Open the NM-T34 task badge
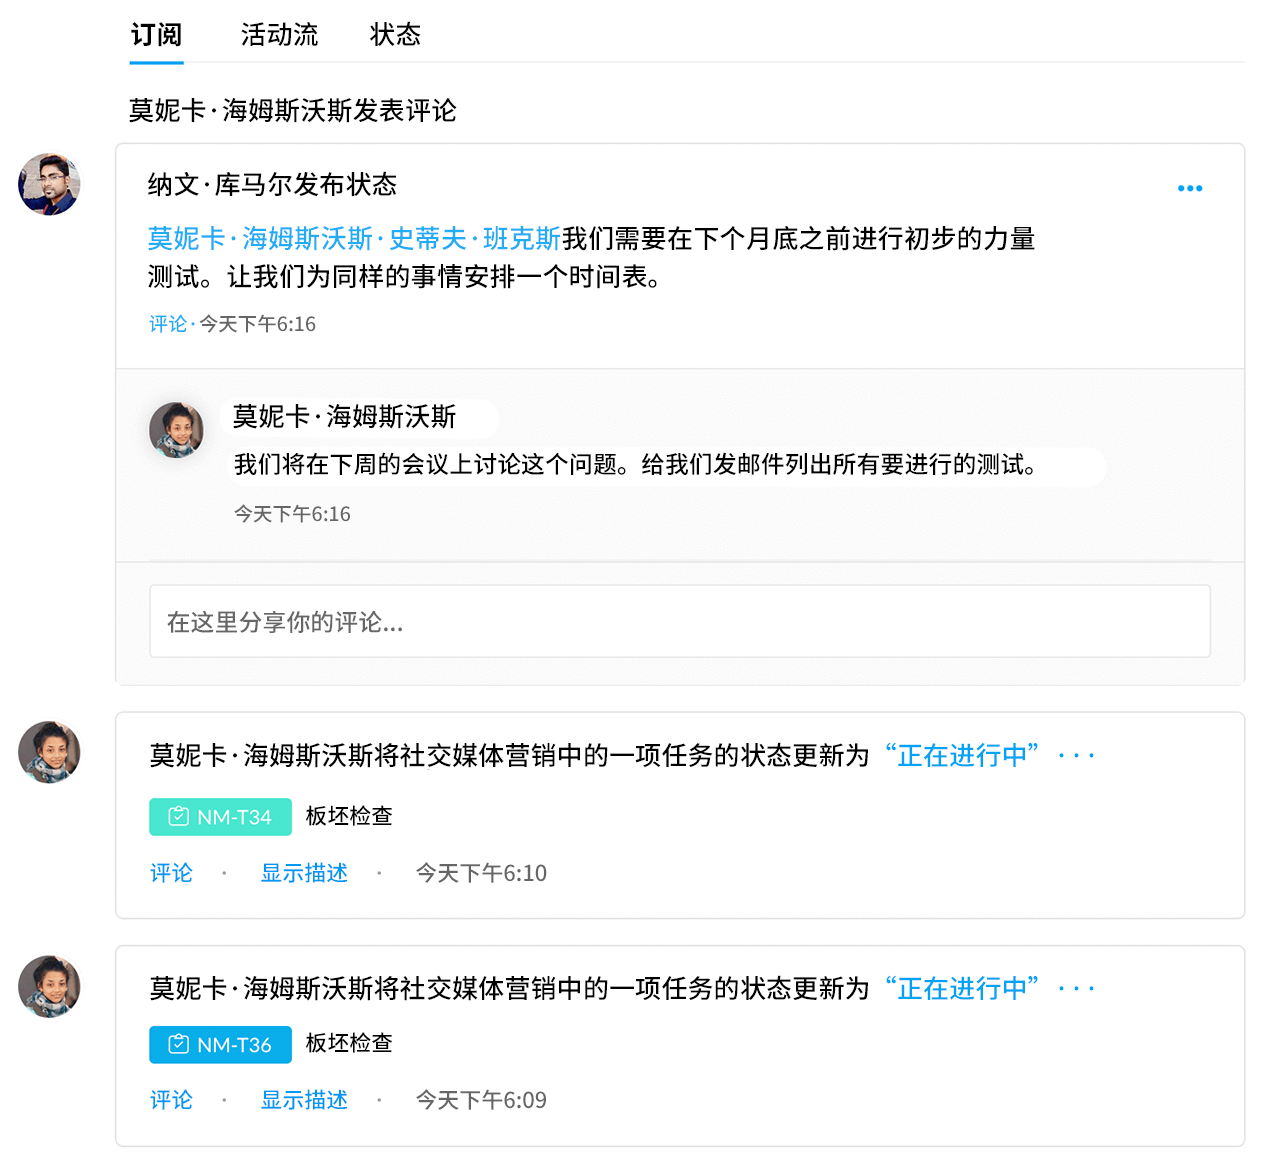 coord(220,817)
